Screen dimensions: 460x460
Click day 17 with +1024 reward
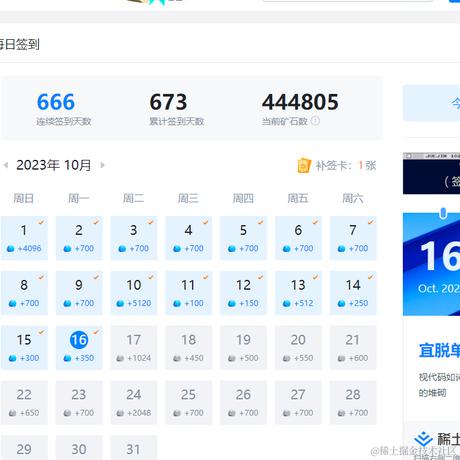[x=134, y=348]
